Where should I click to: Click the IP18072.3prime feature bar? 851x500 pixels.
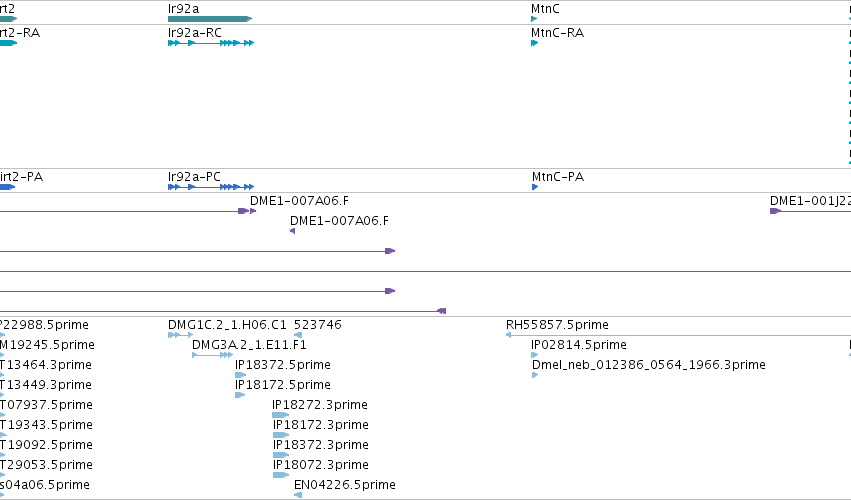coord(281,475)
